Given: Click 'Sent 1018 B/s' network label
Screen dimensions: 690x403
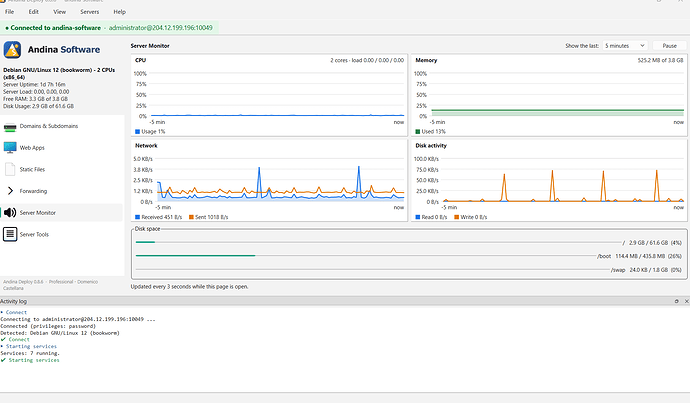Looking at the screenshot, I should (x=212, y=217).
